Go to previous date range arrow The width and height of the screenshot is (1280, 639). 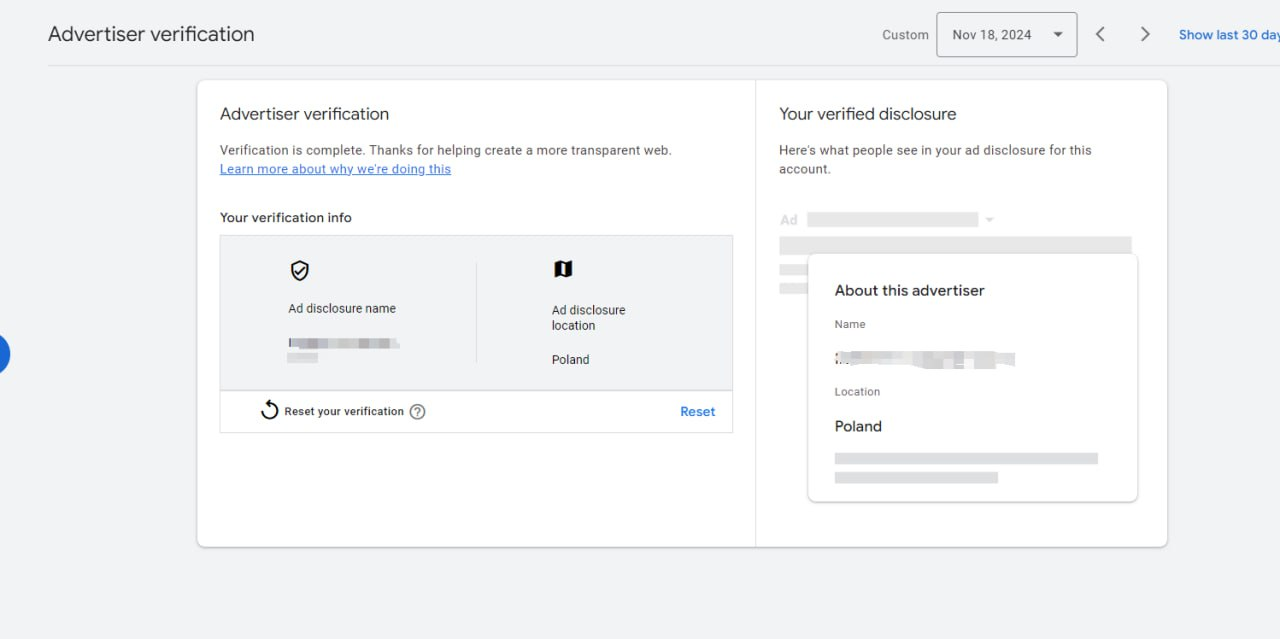click(x=1100, y=34)
